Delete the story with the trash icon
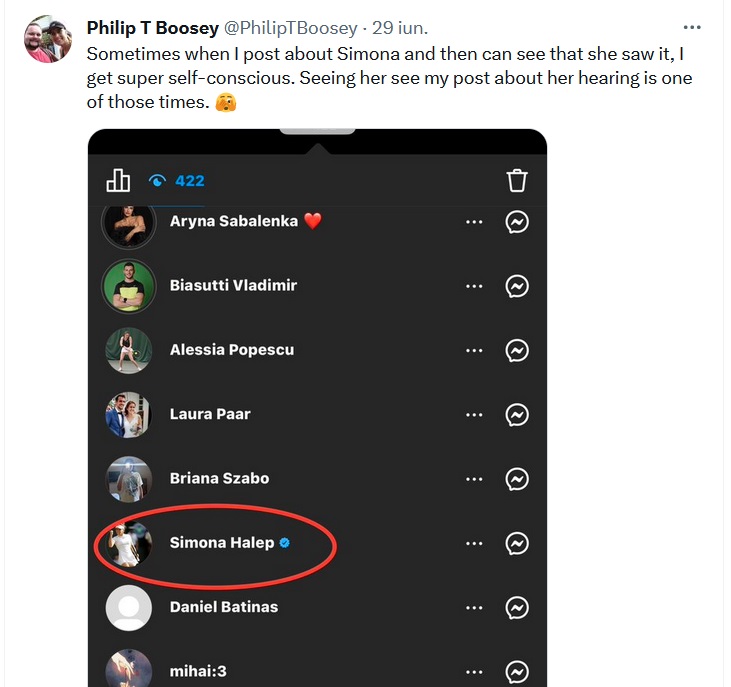The width and height of the screenshot is (731, 687). pyautogui.click(x=517, y=181)
